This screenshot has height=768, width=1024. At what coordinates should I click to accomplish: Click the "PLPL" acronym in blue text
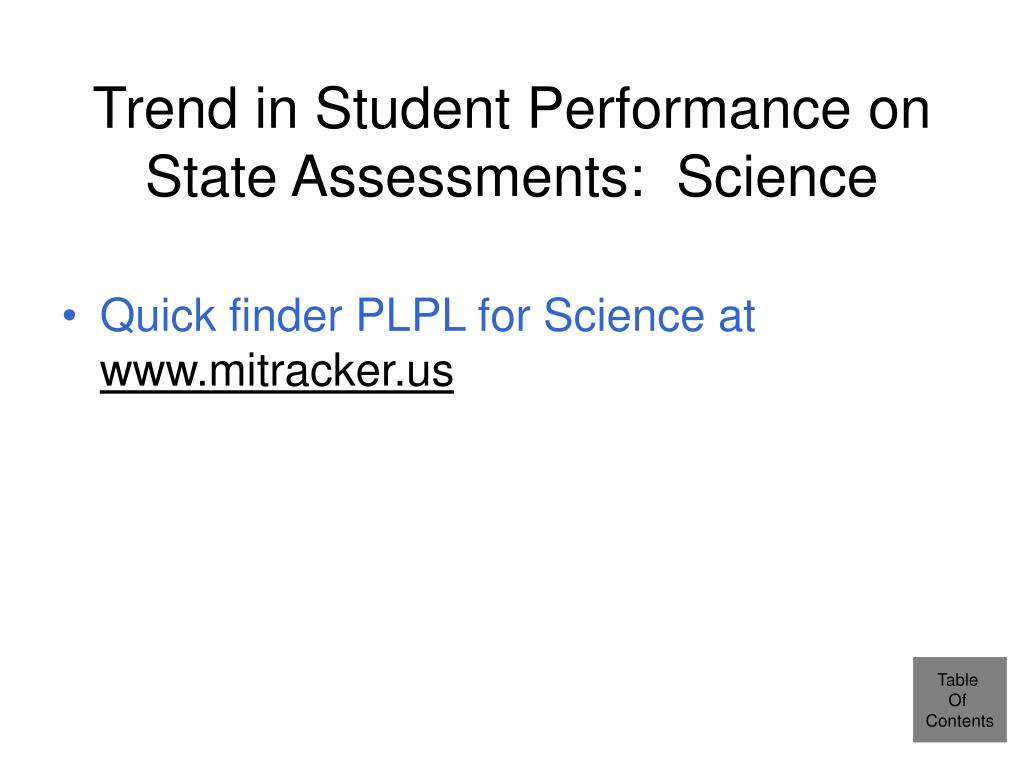tap(411, 315)
